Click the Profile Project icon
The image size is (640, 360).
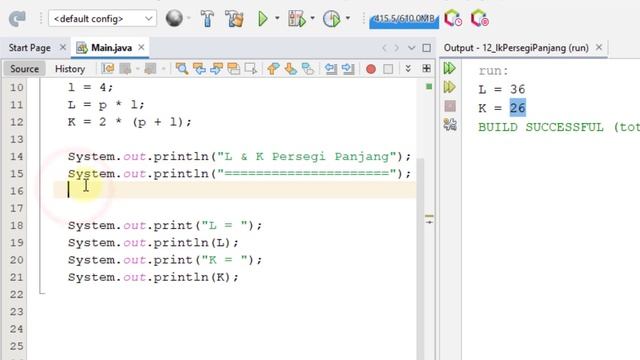pos(331,19)
